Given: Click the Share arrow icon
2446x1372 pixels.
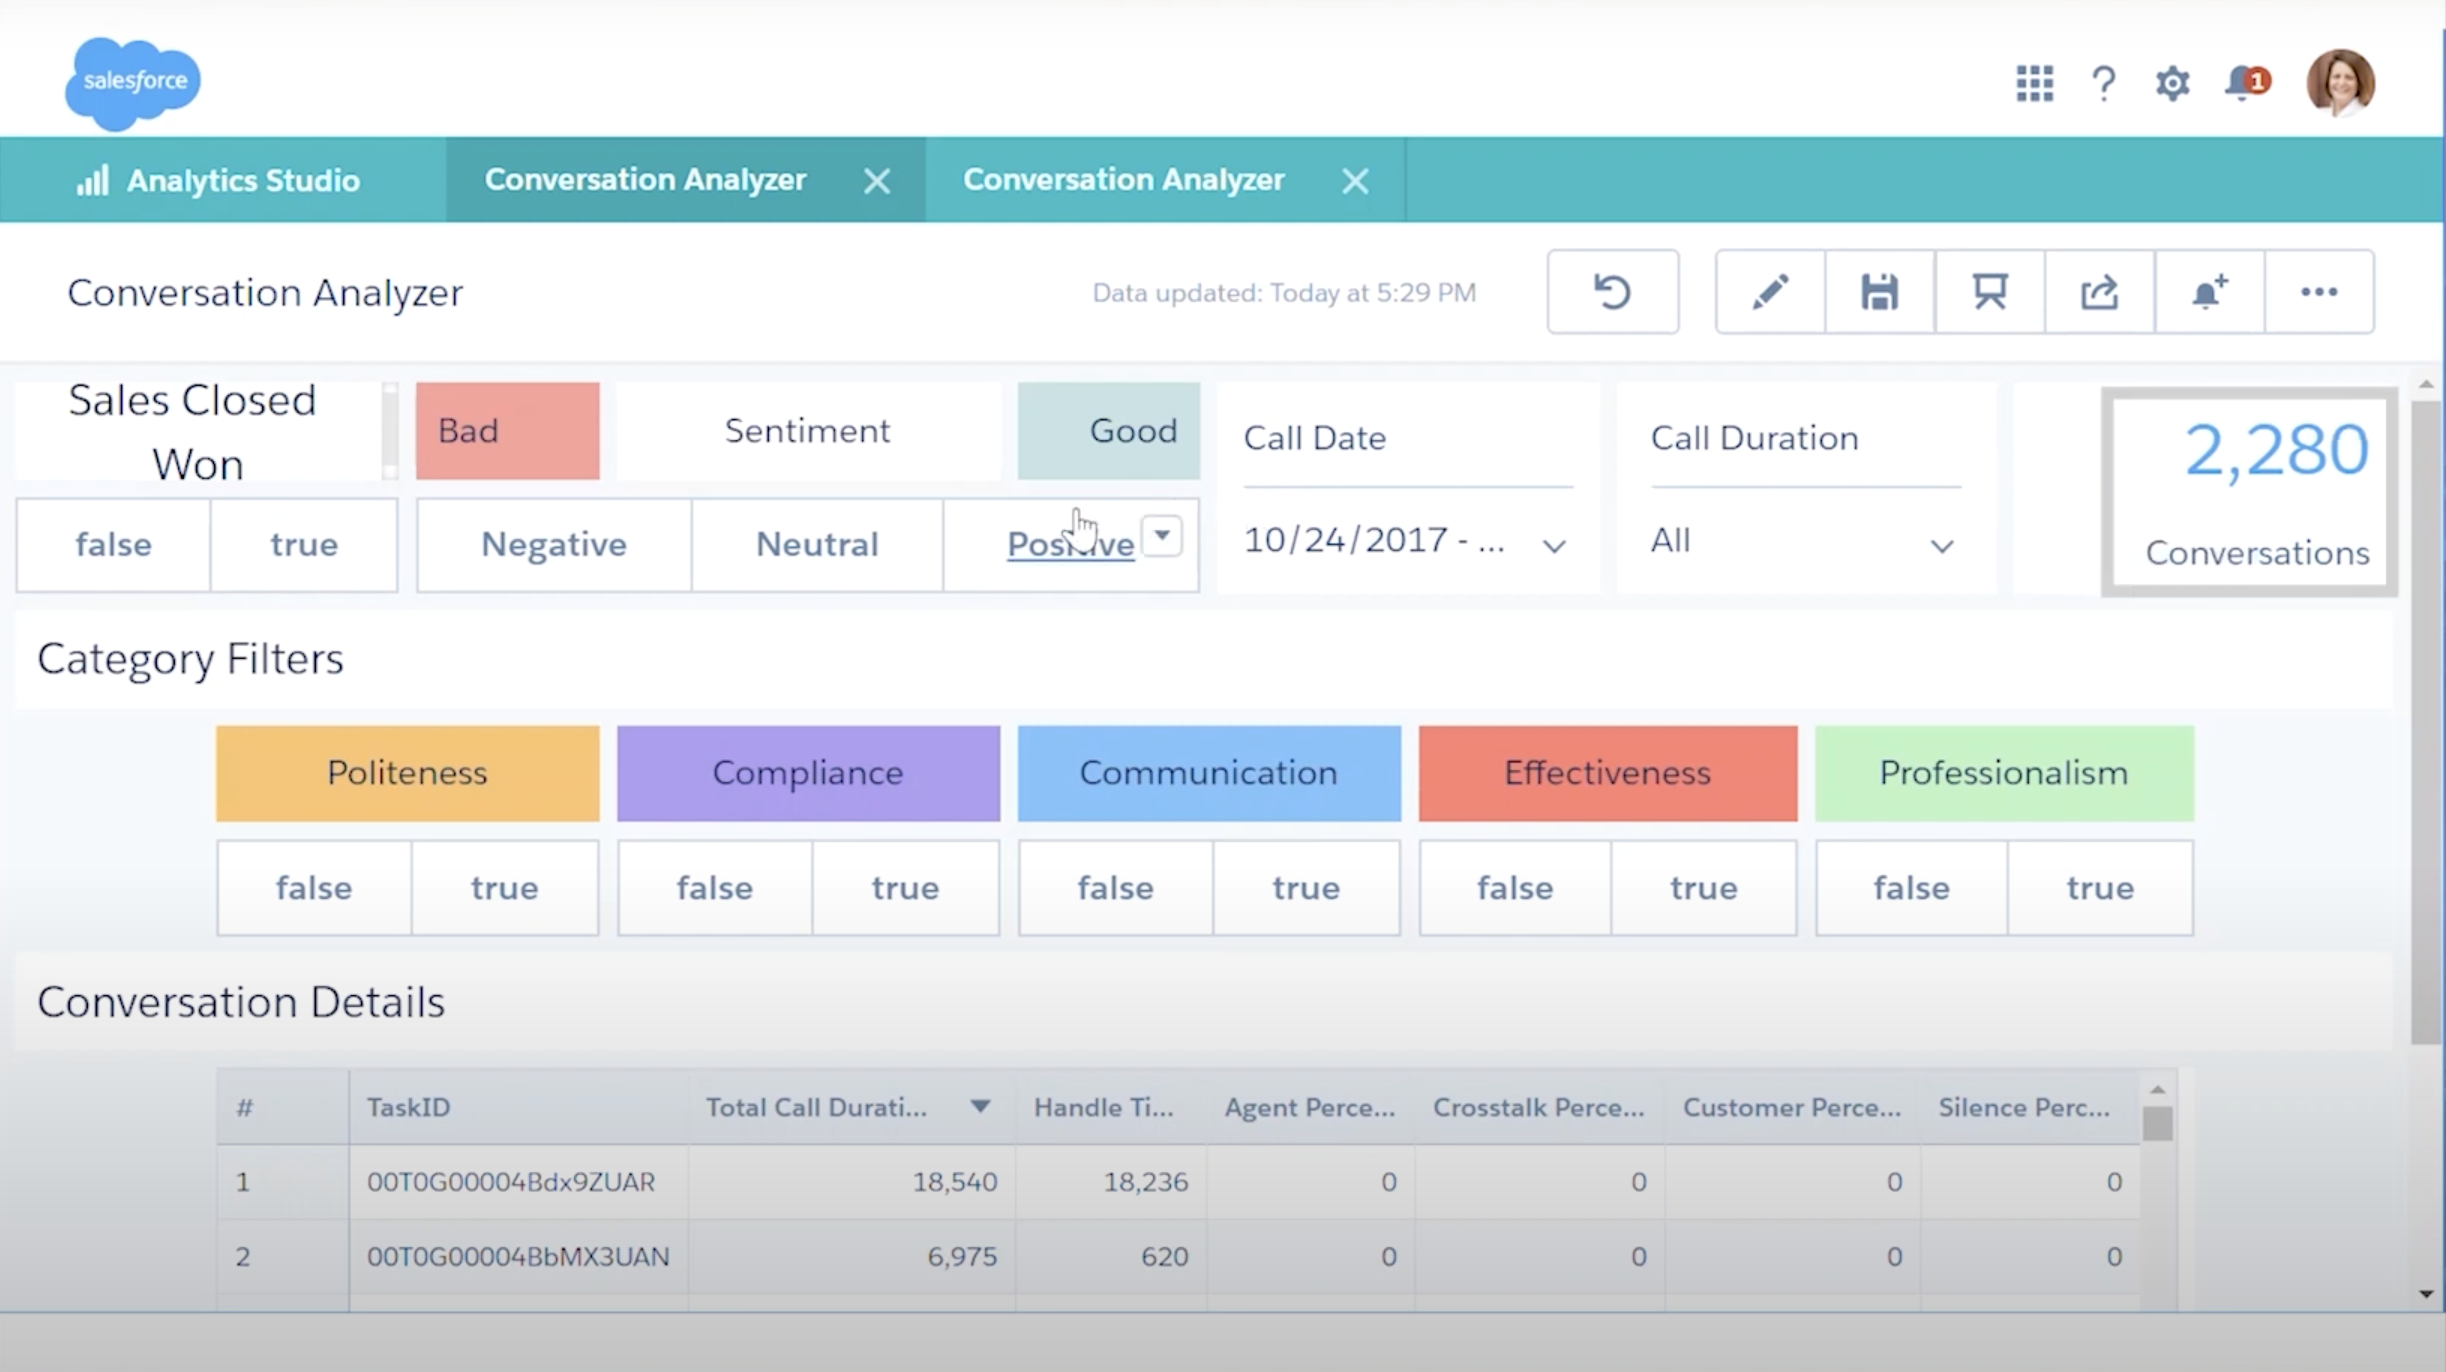Looking at the screenshot, I should pos(2099,292).
